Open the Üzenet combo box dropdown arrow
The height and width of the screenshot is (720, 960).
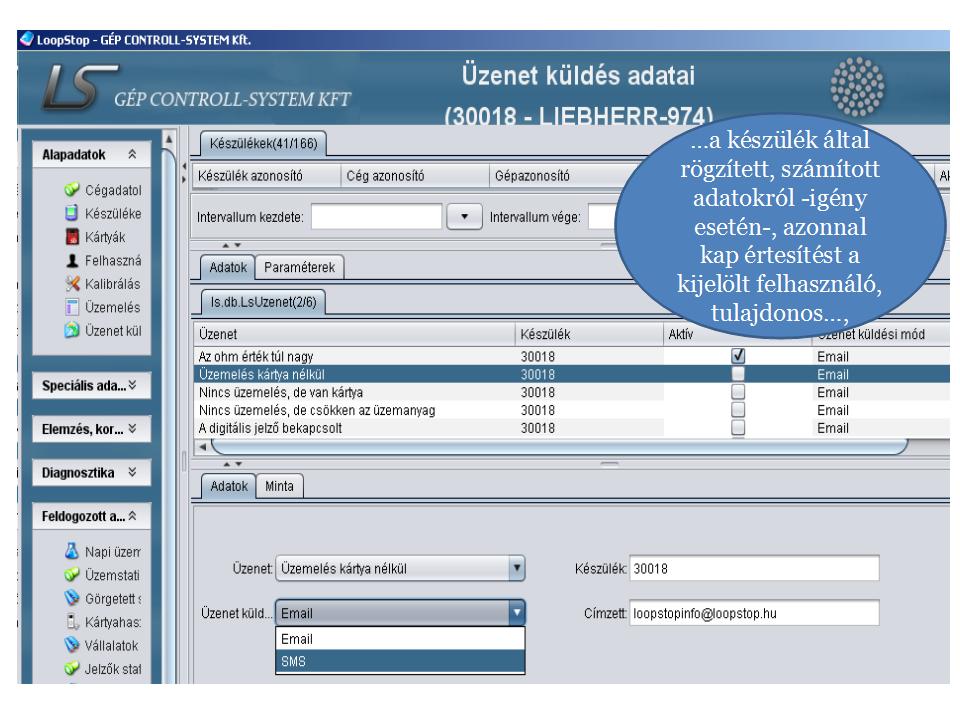(x=516, y=569)
